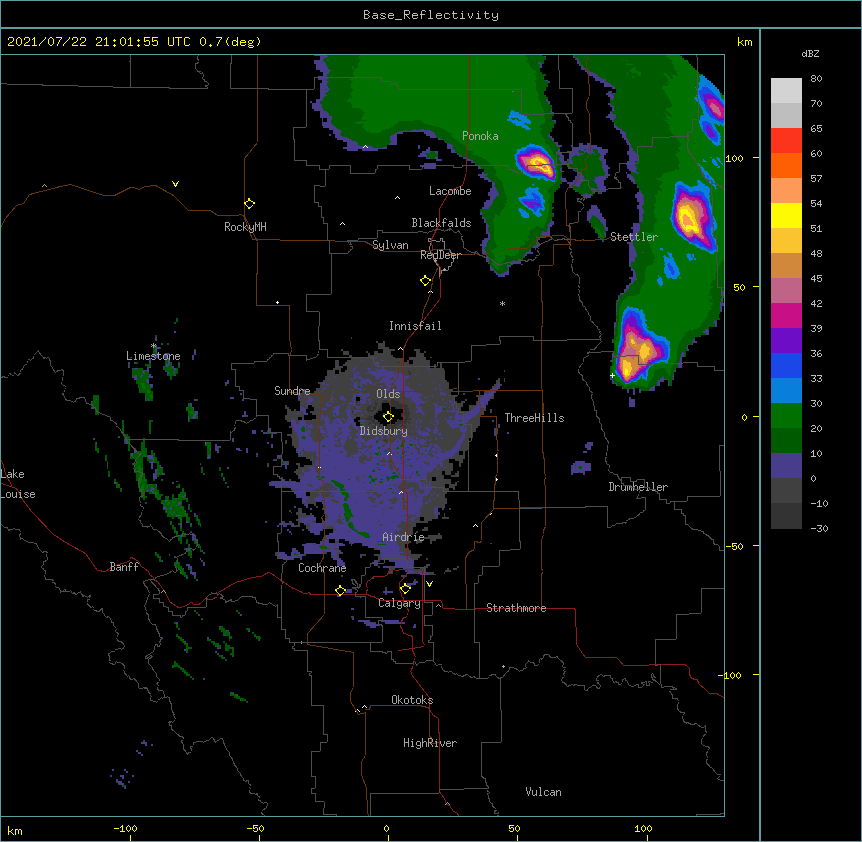Click the Vulcan label
Image resolution: width=862 pixels, height=842 pixels.
point(543,792)
